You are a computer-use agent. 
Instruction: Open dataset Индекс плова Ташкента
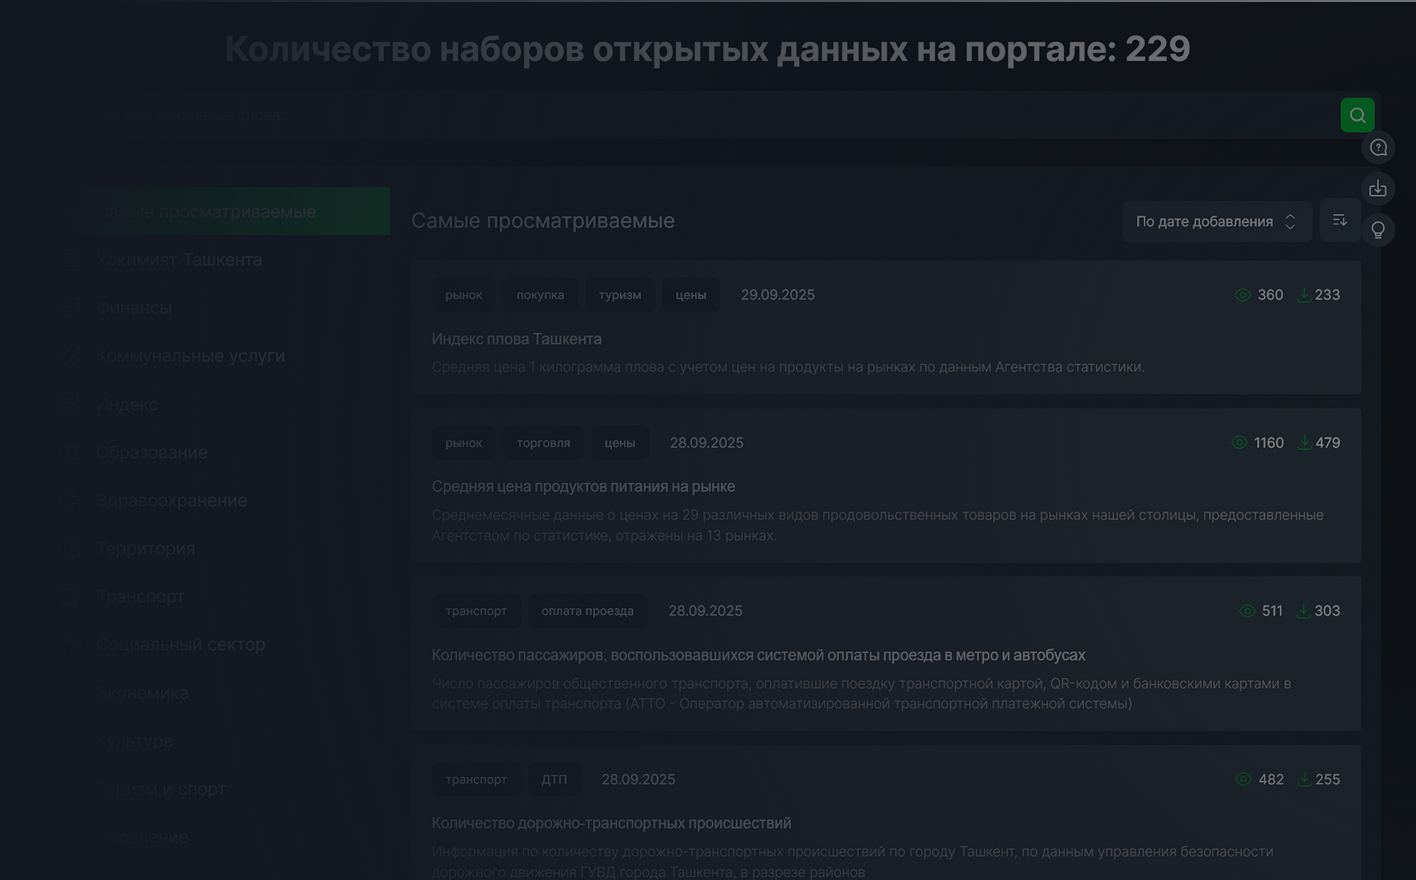pos(516,339)
